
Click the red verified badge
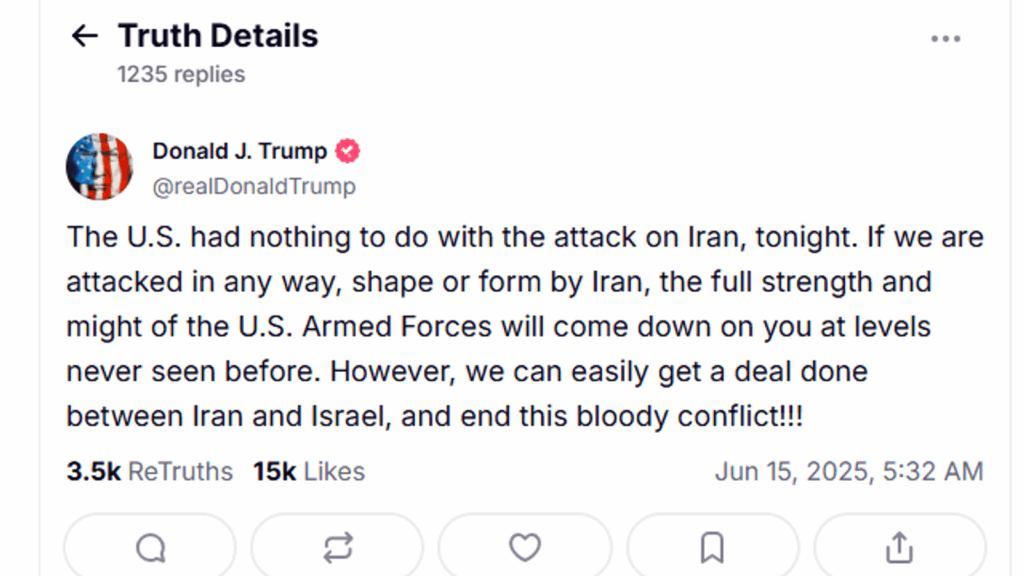point(348,152)
